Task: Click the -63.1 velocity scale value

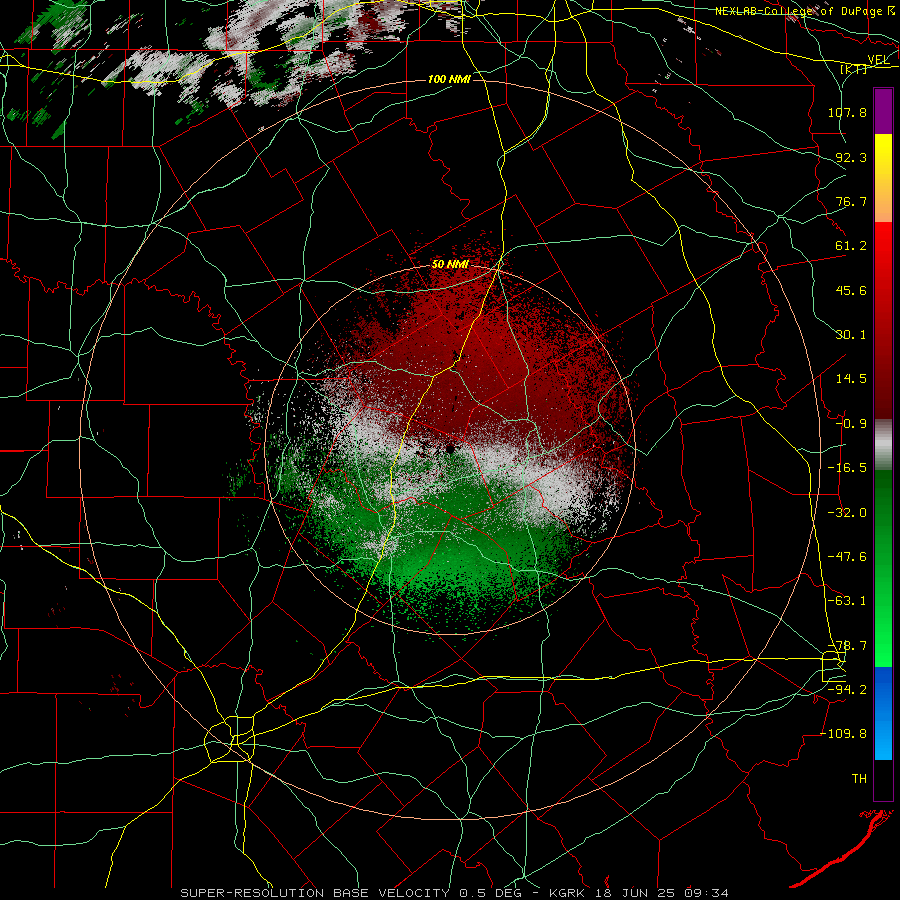Action: coord(847,601)
